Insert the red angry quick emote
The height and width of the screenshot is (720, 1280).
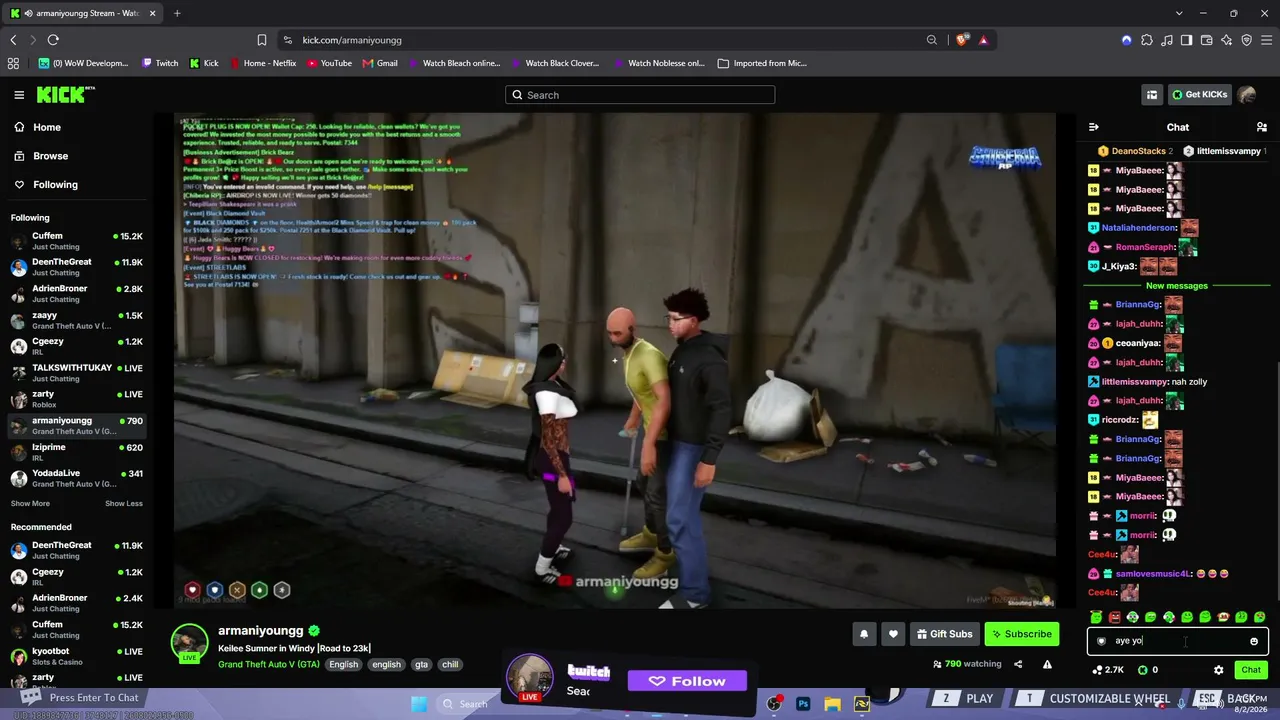1114,617
